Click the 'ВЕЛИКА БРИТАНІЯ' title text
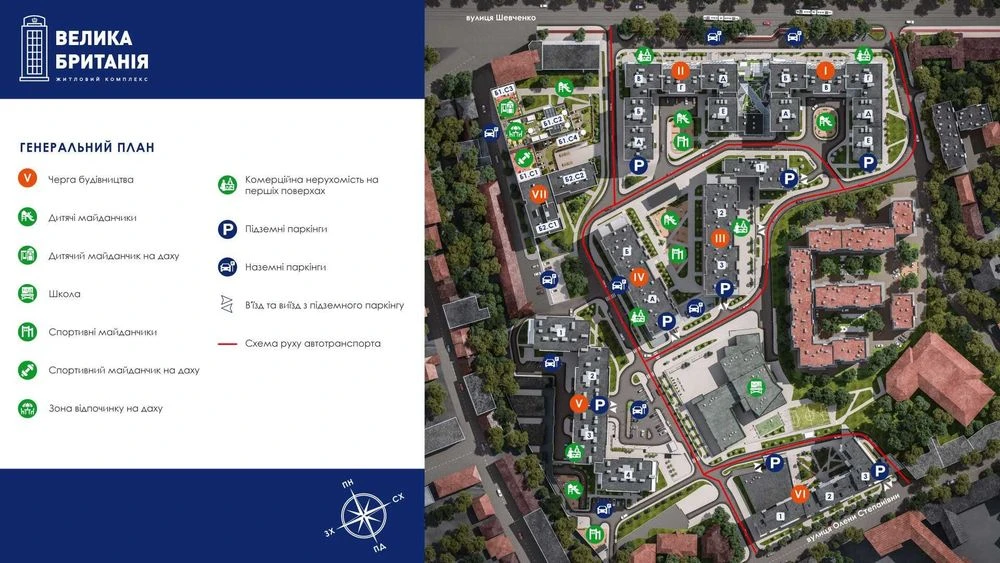The height and width of the screenshot is (563, 1000). pyautogui.click(x=102, y=50)
